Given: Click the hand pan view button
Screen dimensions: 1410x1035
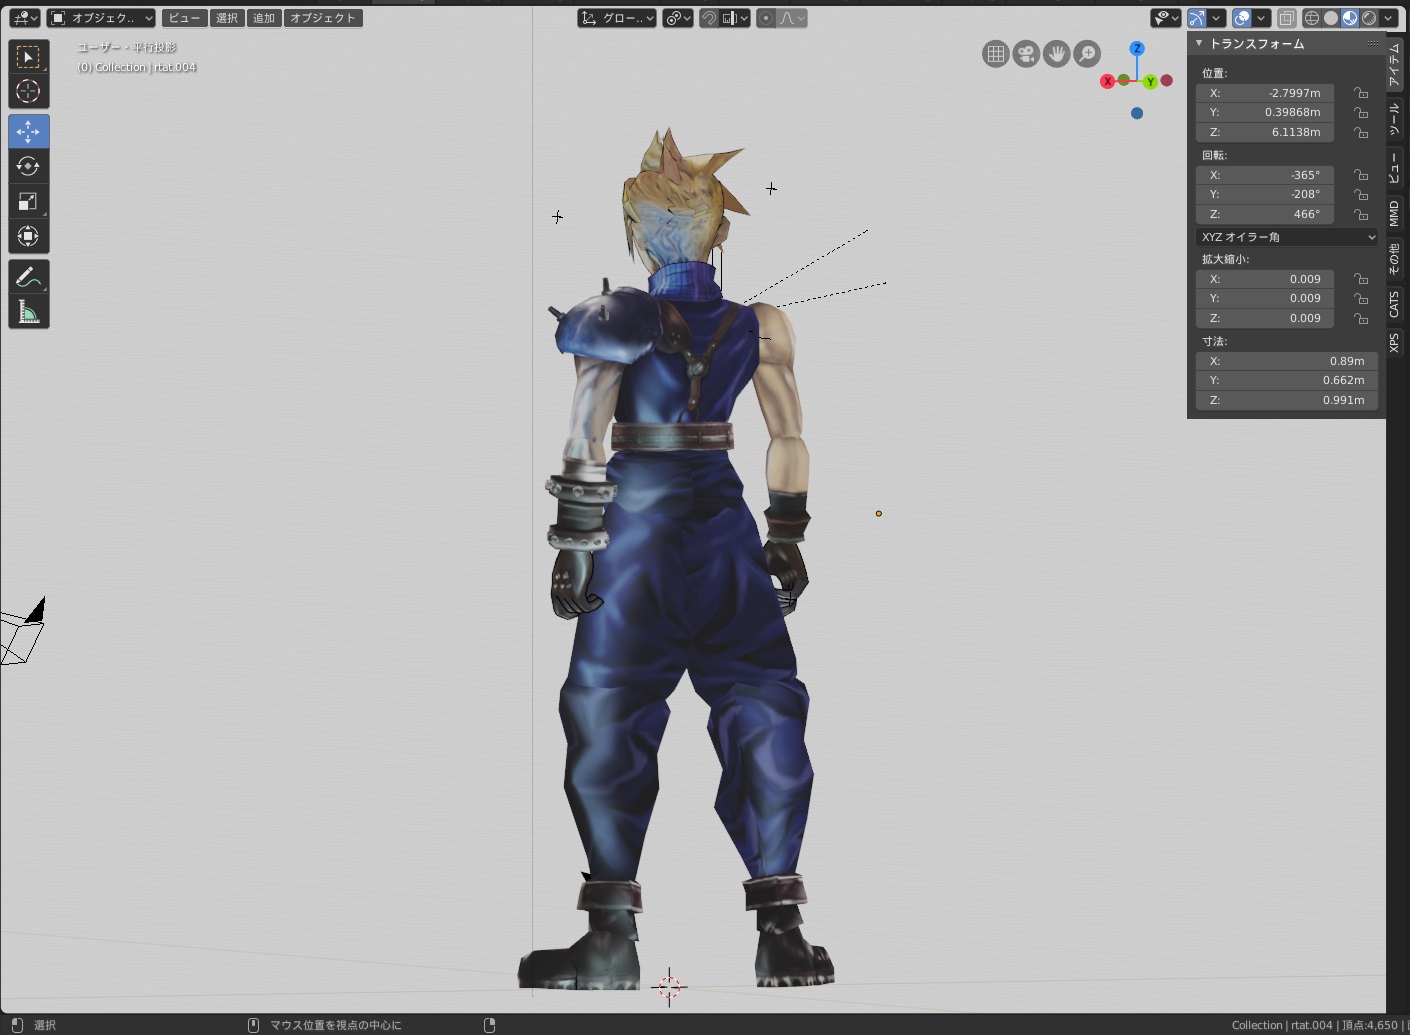Looking at the screenshot, I should point(1057,54).
